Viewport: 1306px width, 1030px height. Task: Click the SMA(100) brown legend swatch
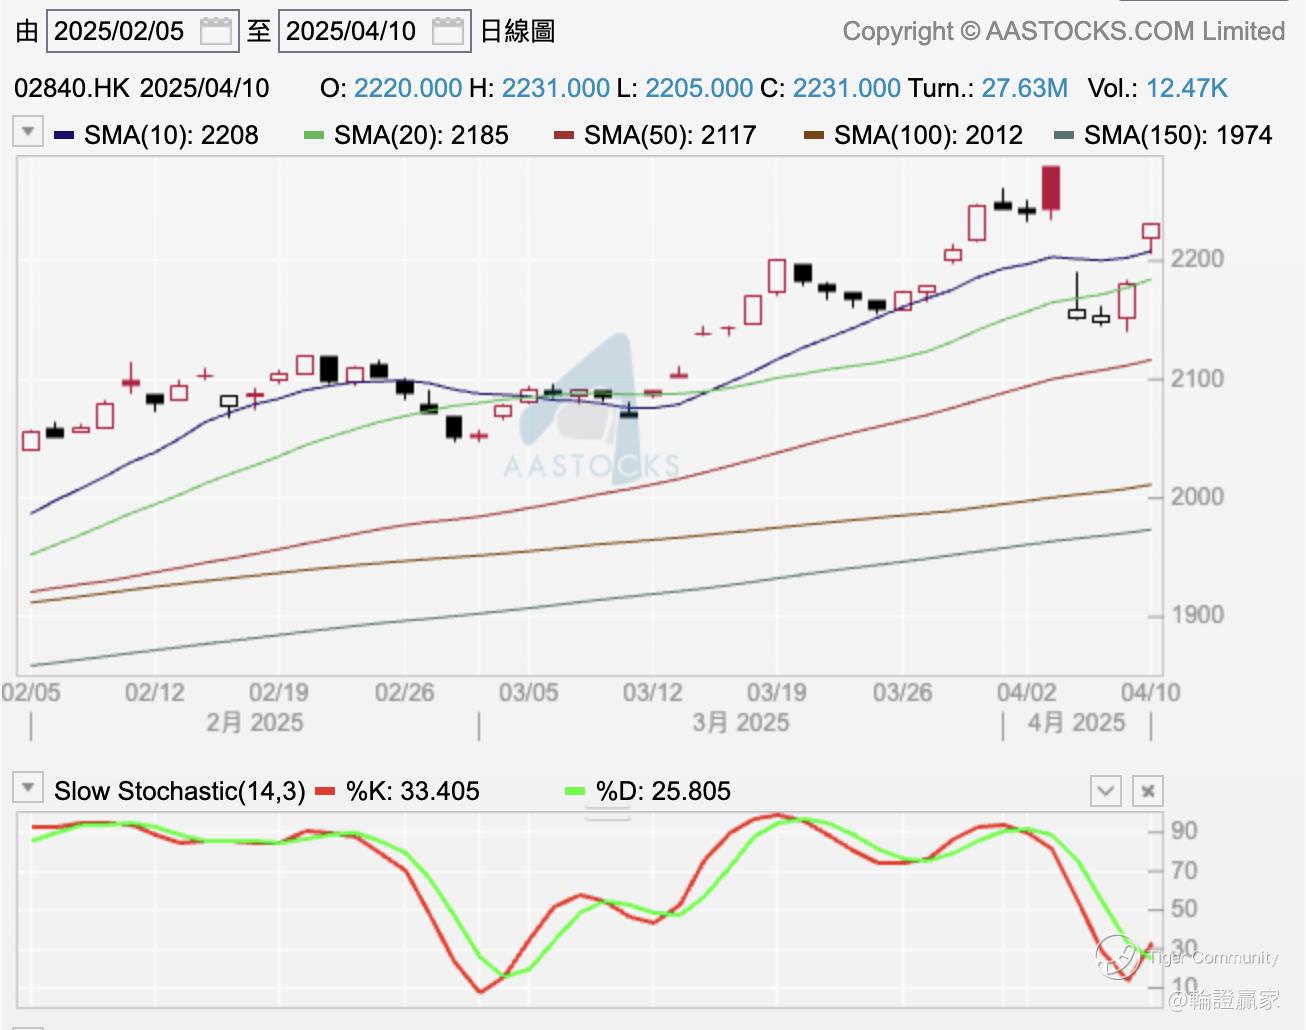coord(814,135)
